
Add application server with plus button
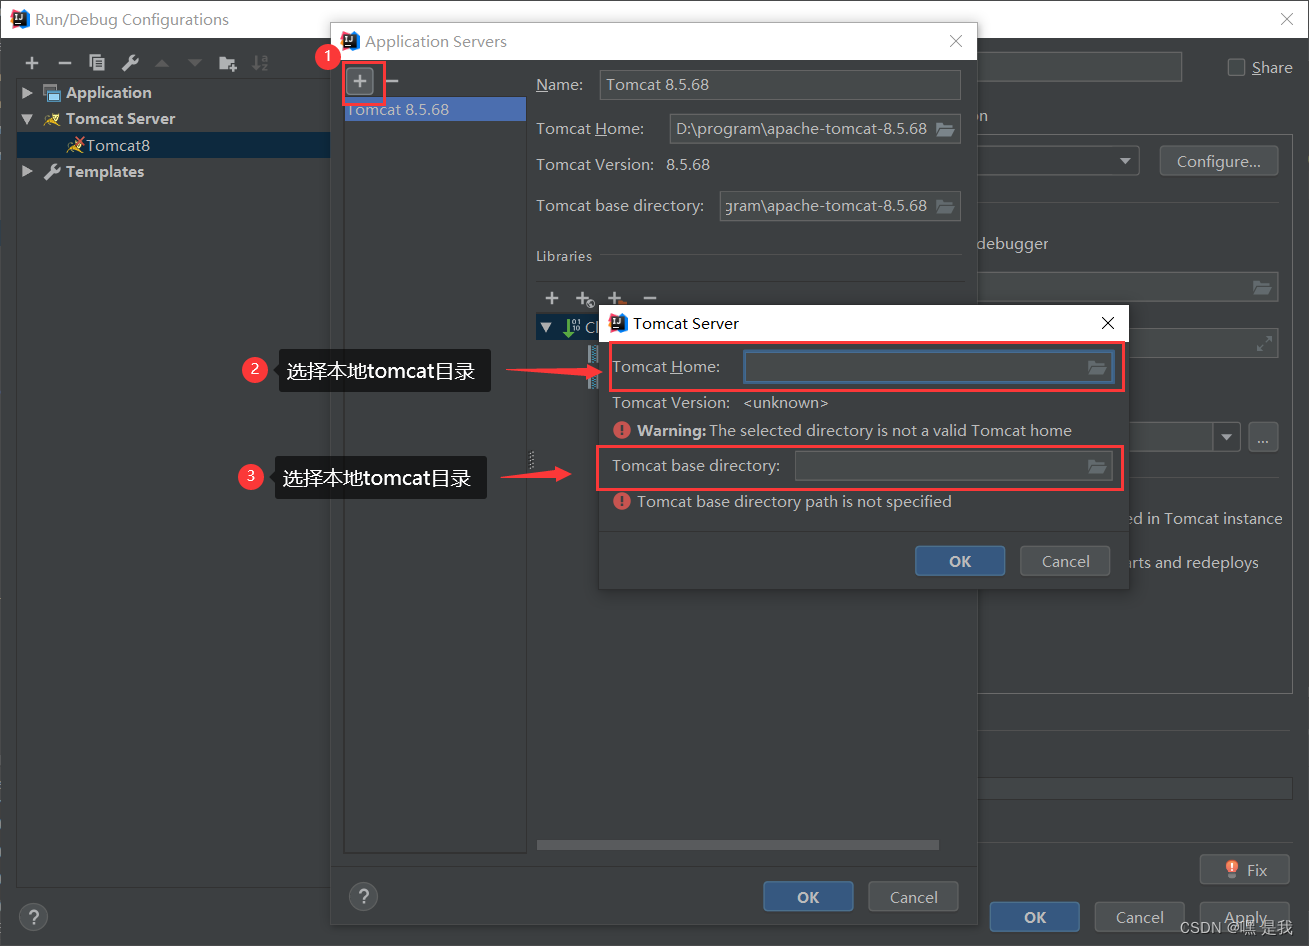click(x=360, y=81)
